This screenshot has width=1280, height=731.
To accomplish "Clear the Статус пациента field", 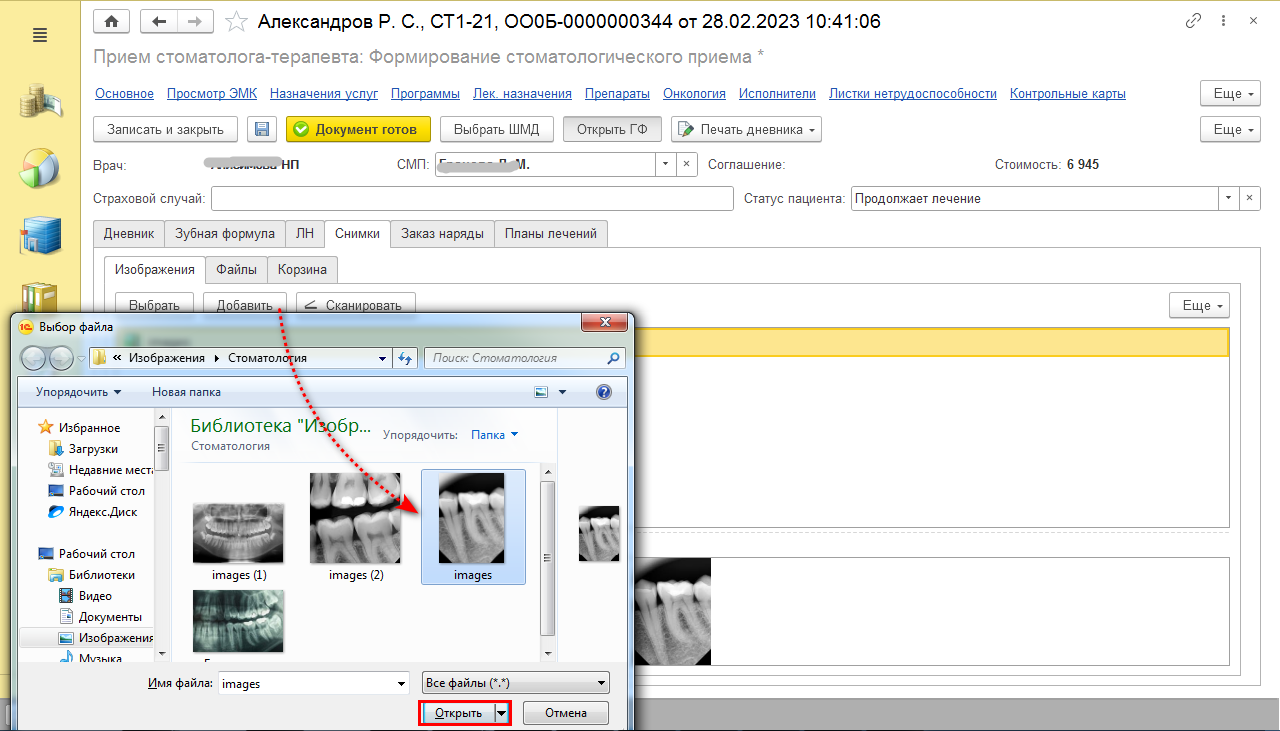I will (x=1250, y=199).
